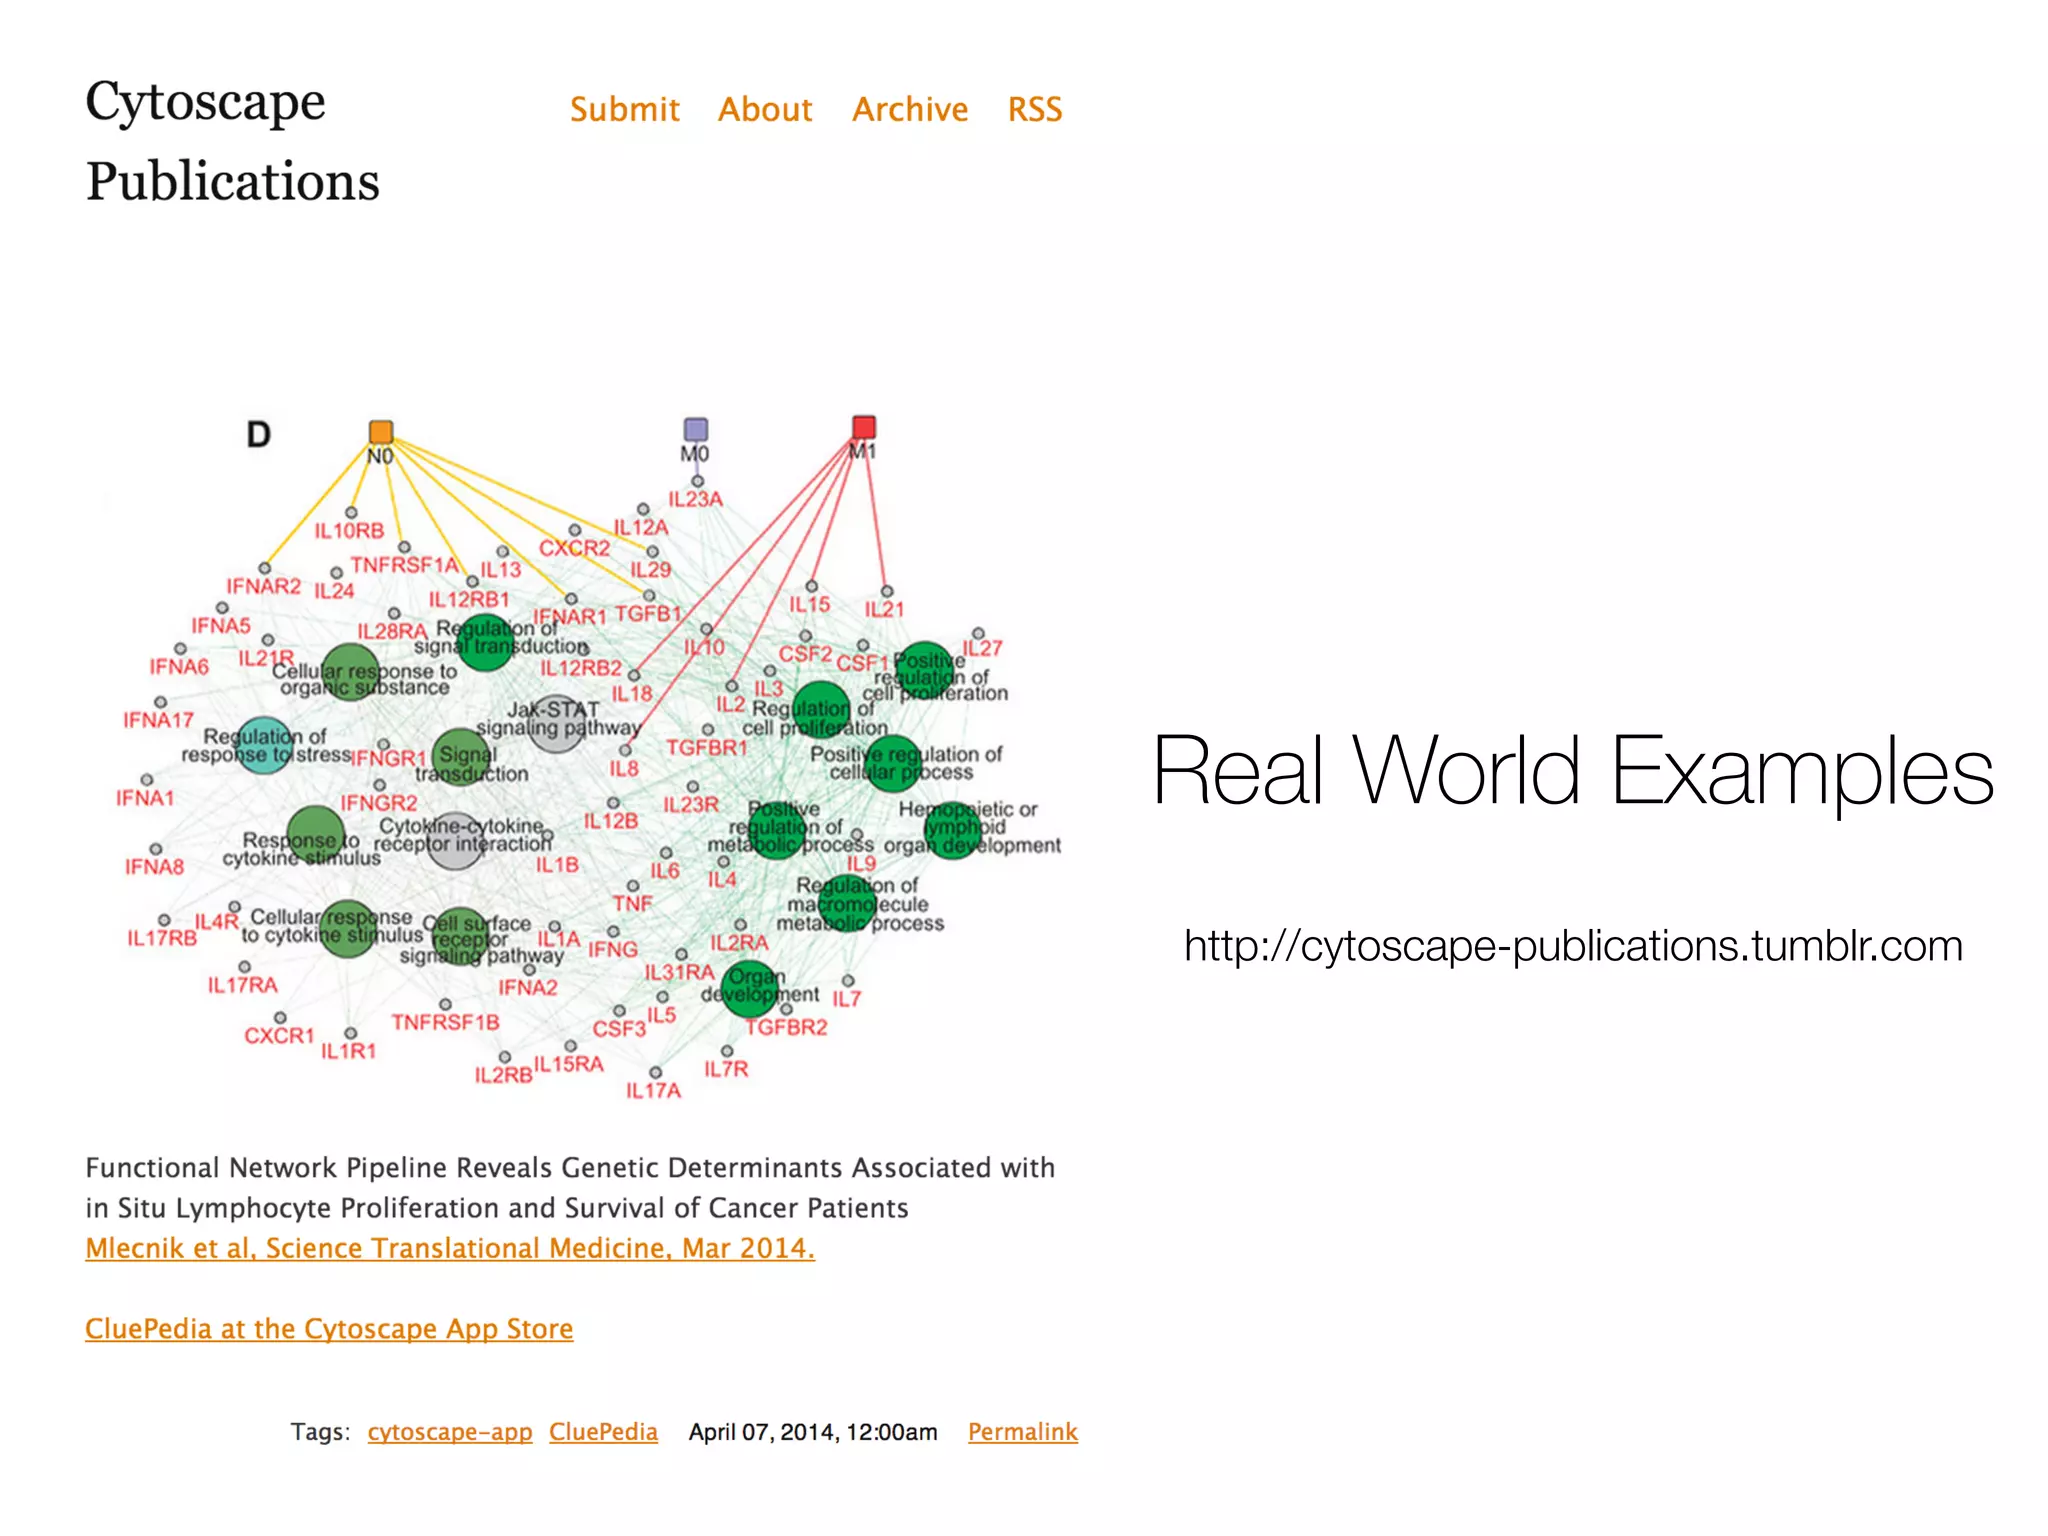Click the IL27 gene label
This screenshot has width=2048, height=1536.
point(982,648)
